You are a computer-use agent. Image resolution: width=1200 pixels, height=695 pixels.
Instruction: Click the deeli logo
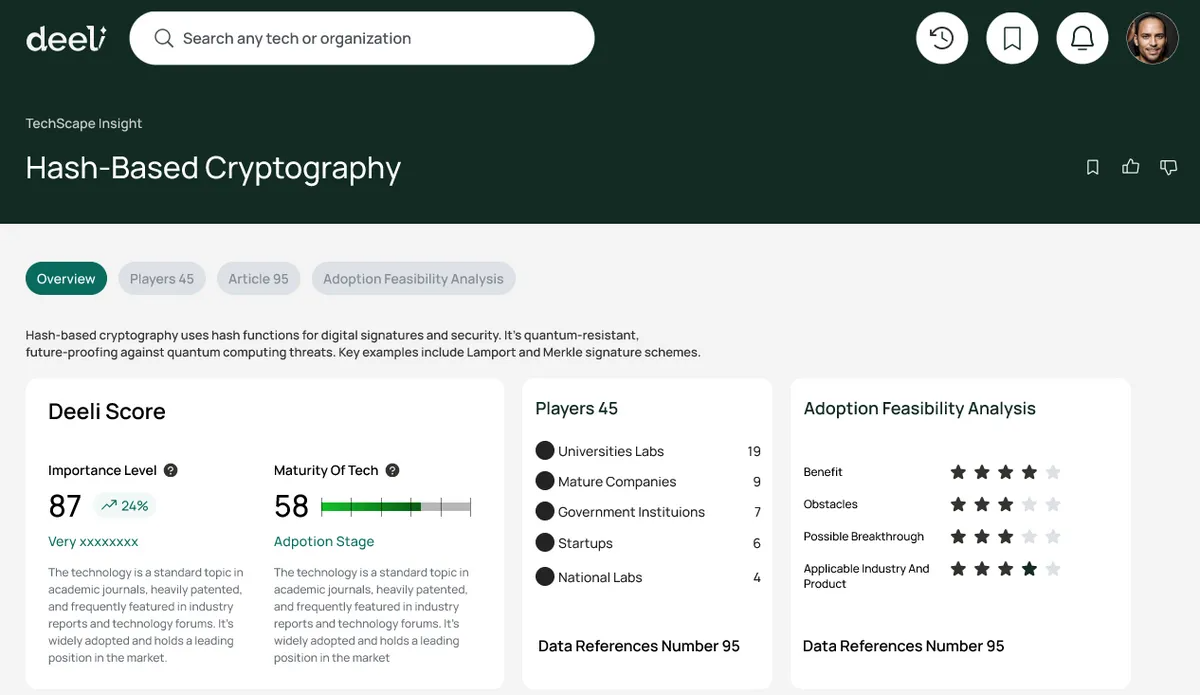click(x=66, y=38)
